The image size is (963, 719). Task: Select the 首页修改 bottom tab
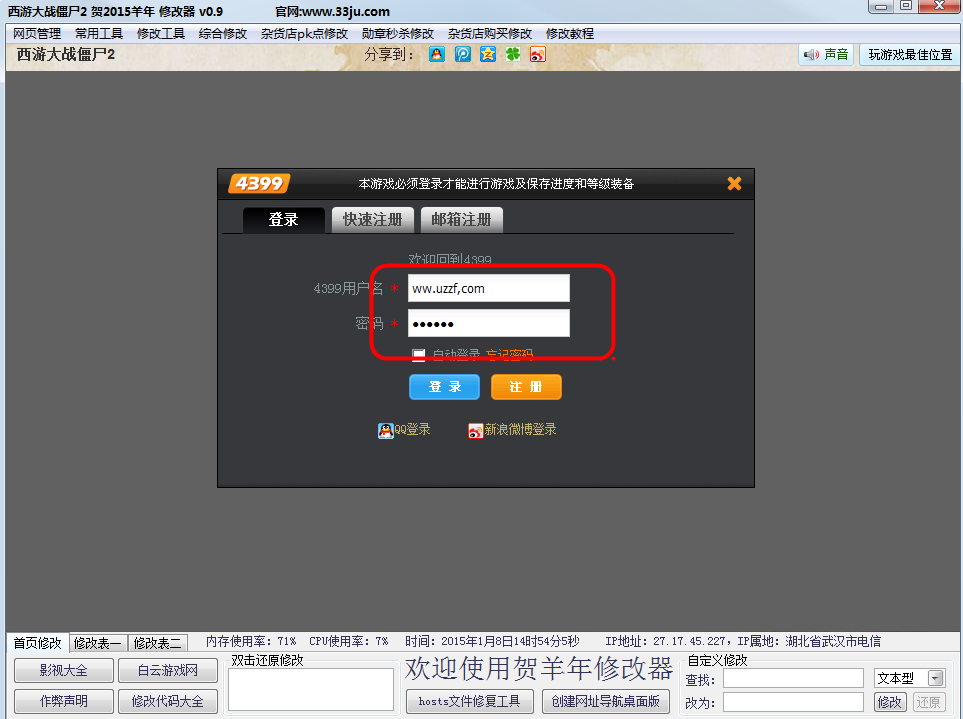[37, 643]
